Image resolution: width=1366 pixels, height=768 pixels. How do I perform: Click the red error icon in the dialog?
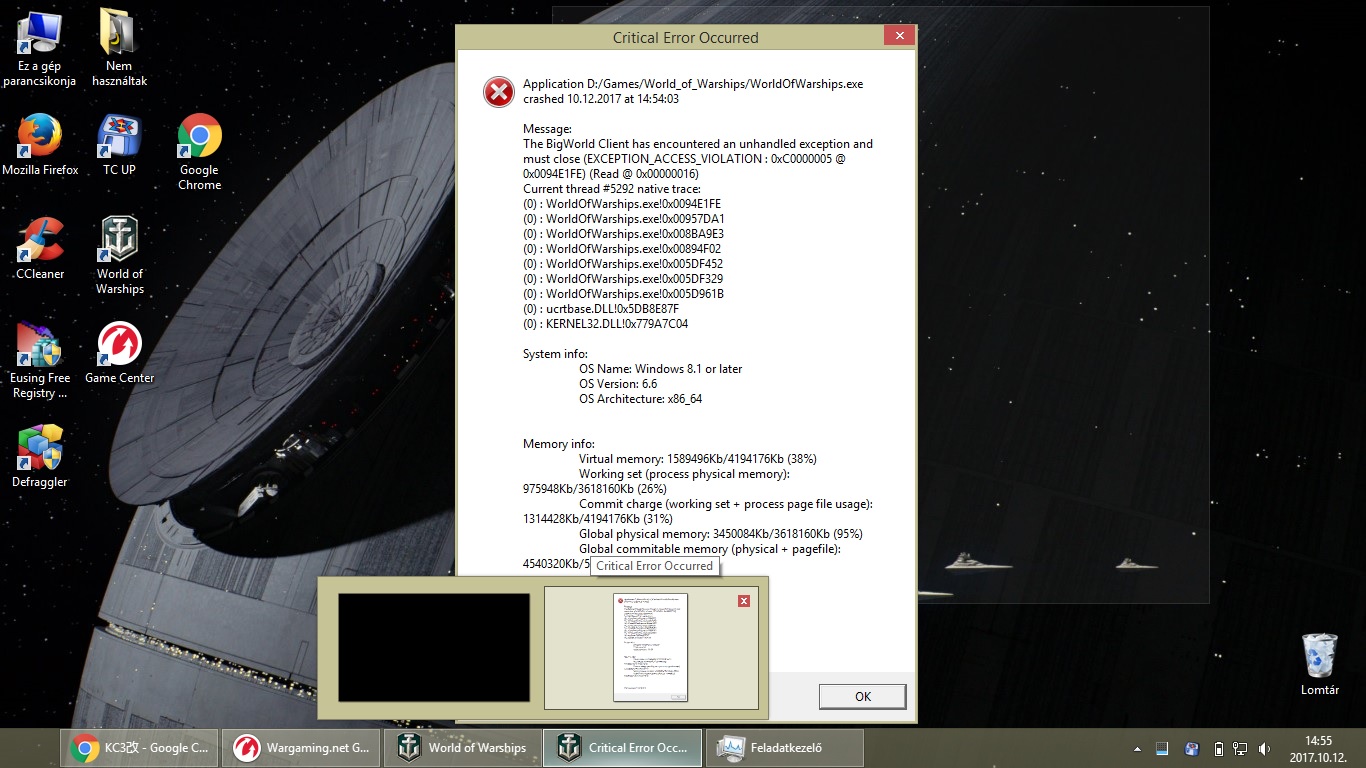coord(498,92)
